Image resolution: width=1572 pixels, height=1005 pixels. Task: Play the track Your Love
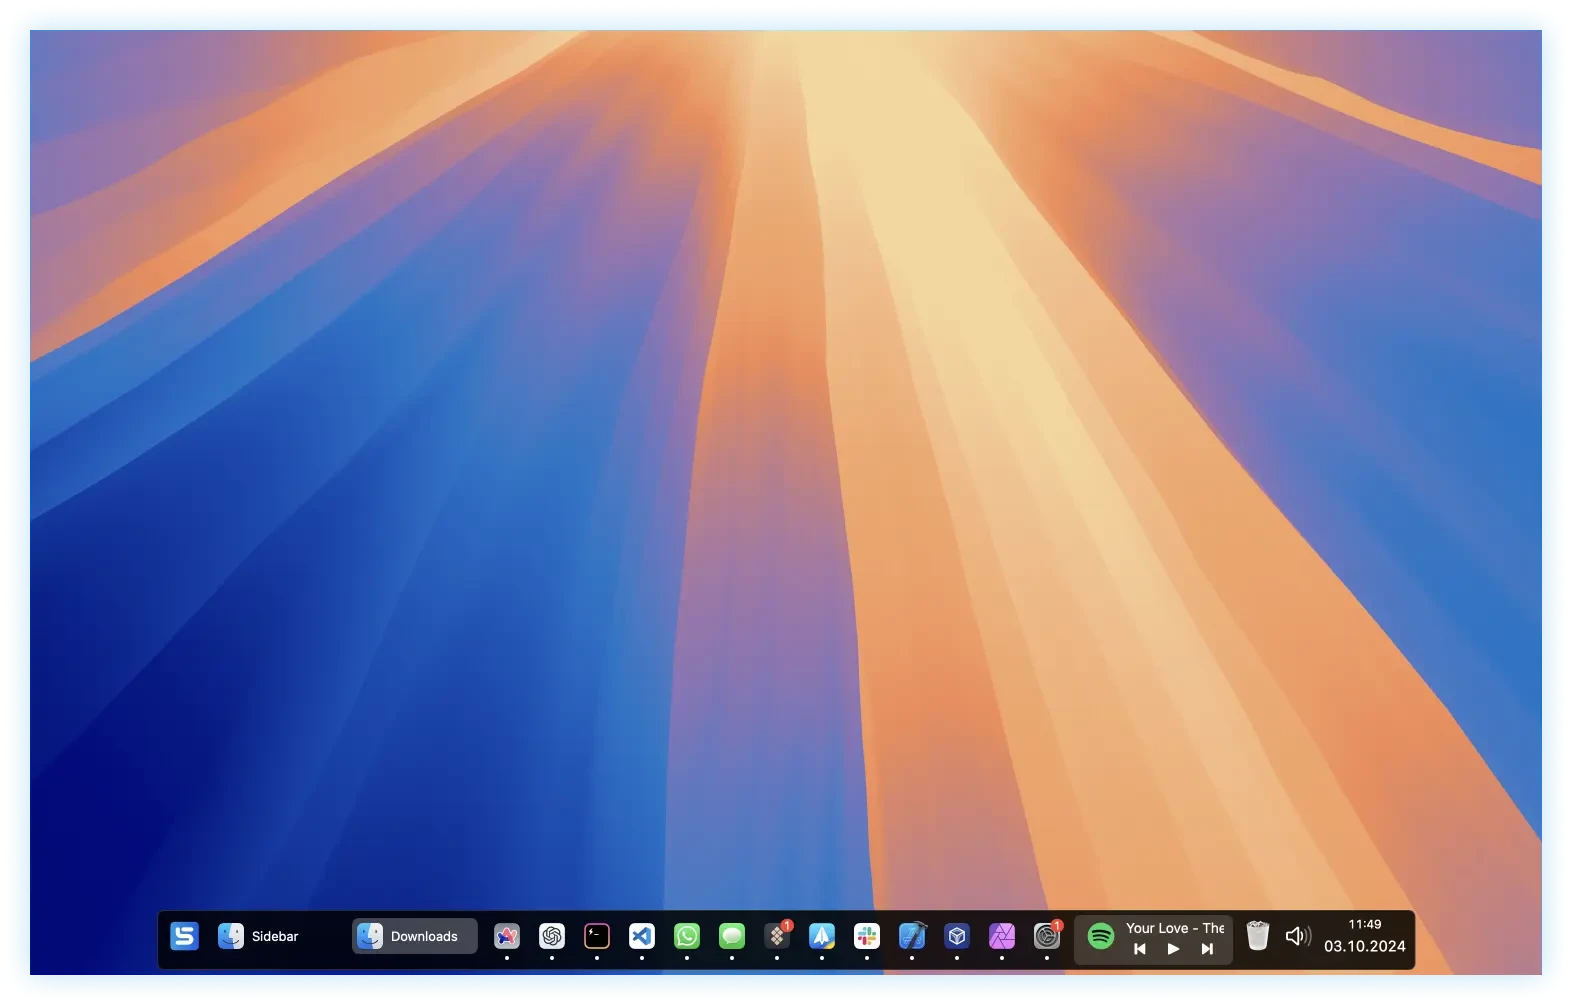1173,949
